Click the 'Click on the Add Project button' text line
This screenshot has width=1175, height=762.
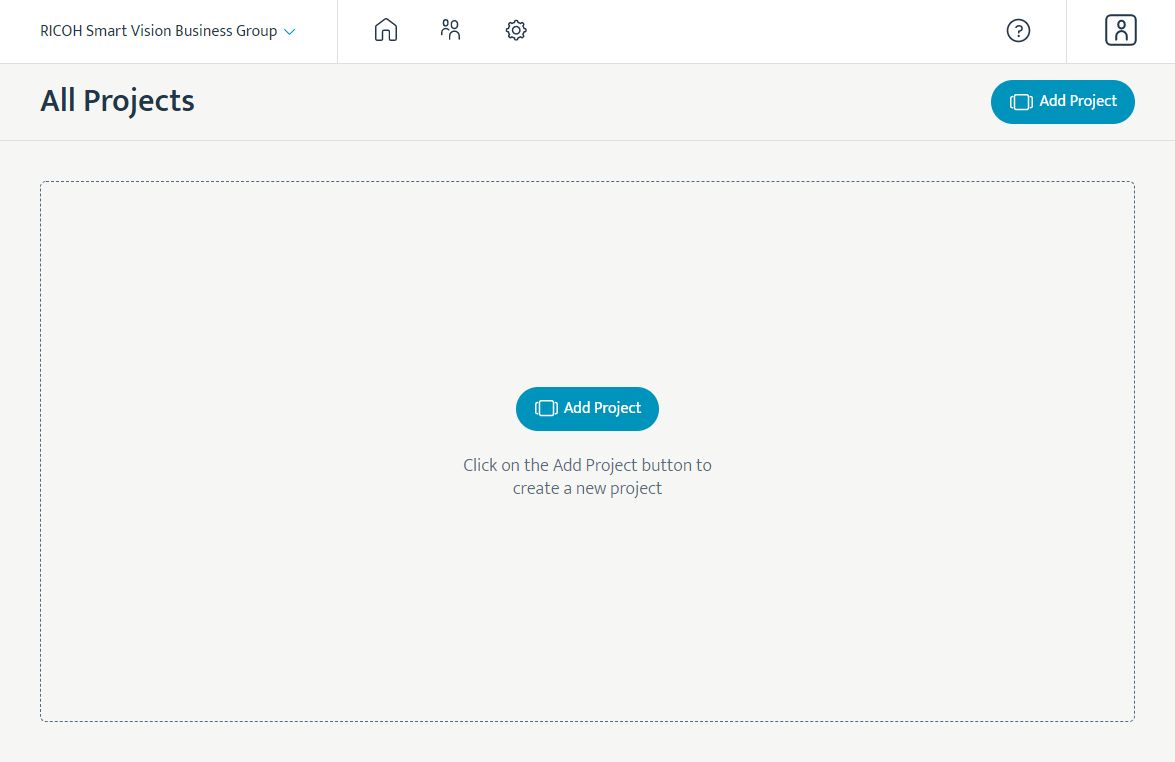587,465
